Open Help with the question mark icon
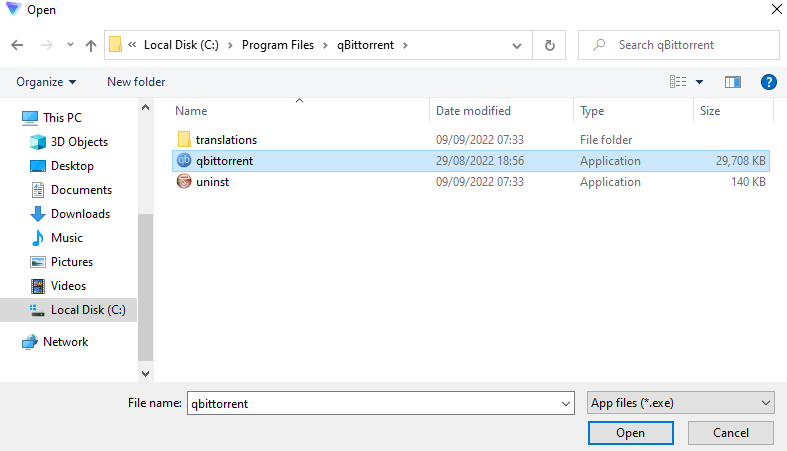 click(768, 82)
